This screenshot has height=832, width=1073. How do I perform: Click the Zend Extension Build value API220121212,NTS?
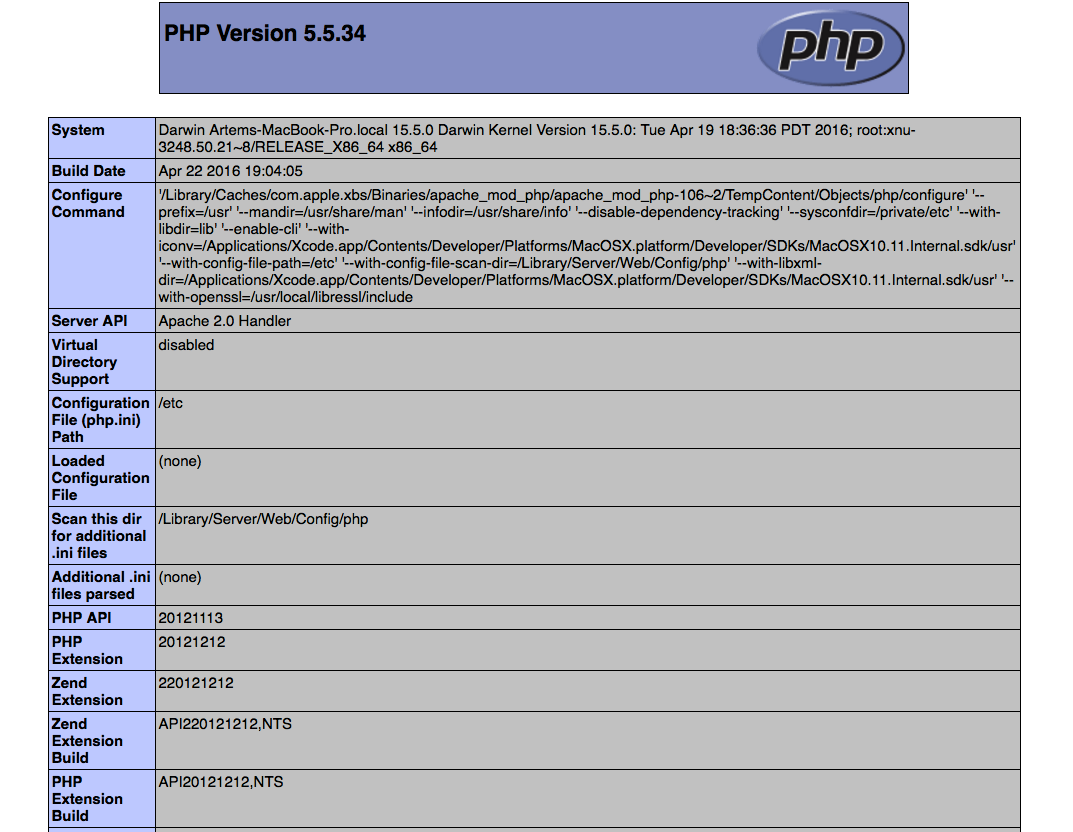coord(225,724)
